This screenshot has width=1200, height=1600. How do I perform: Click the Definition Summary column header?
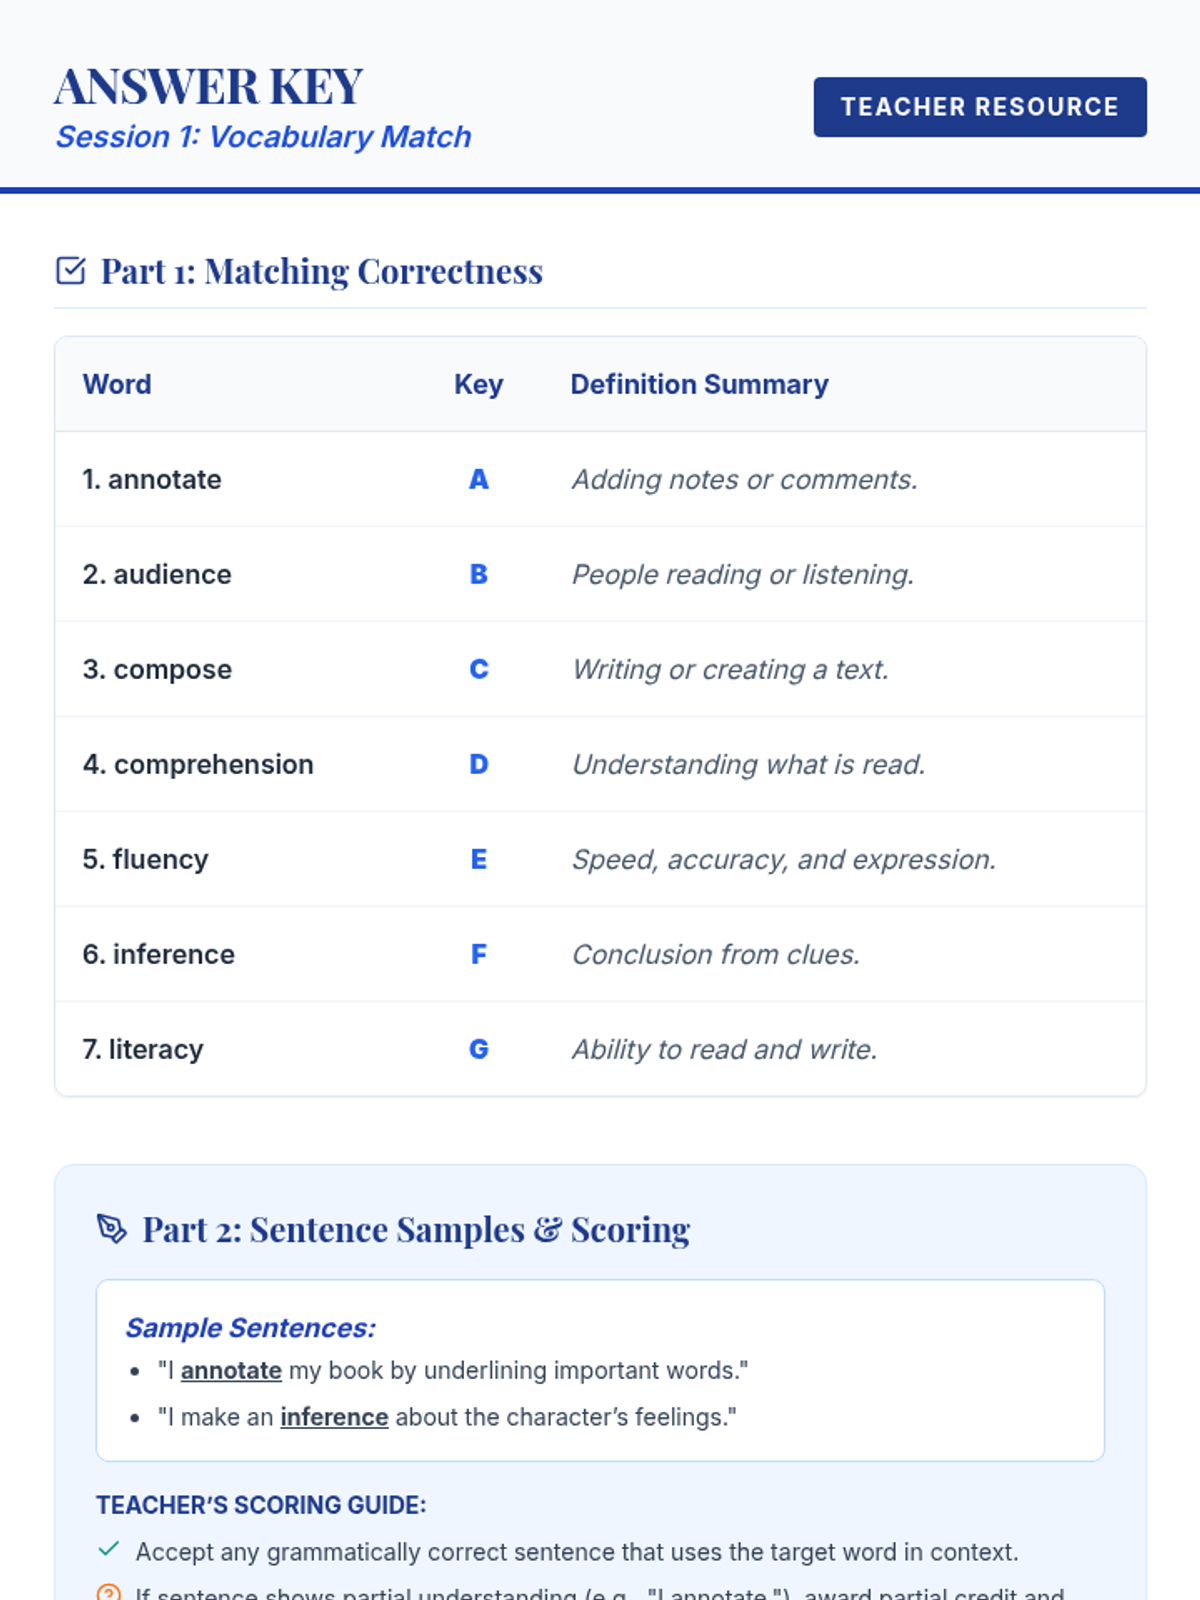(699, 384)
